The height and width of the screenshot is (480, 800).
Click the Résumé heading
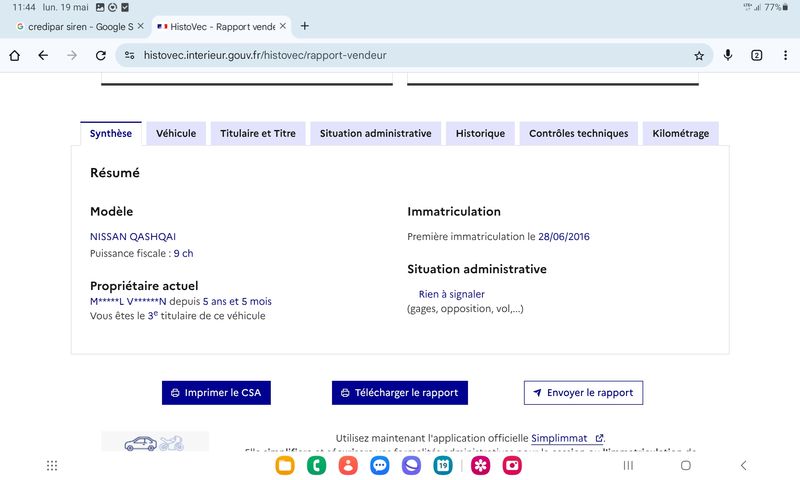tap(115, 173)
